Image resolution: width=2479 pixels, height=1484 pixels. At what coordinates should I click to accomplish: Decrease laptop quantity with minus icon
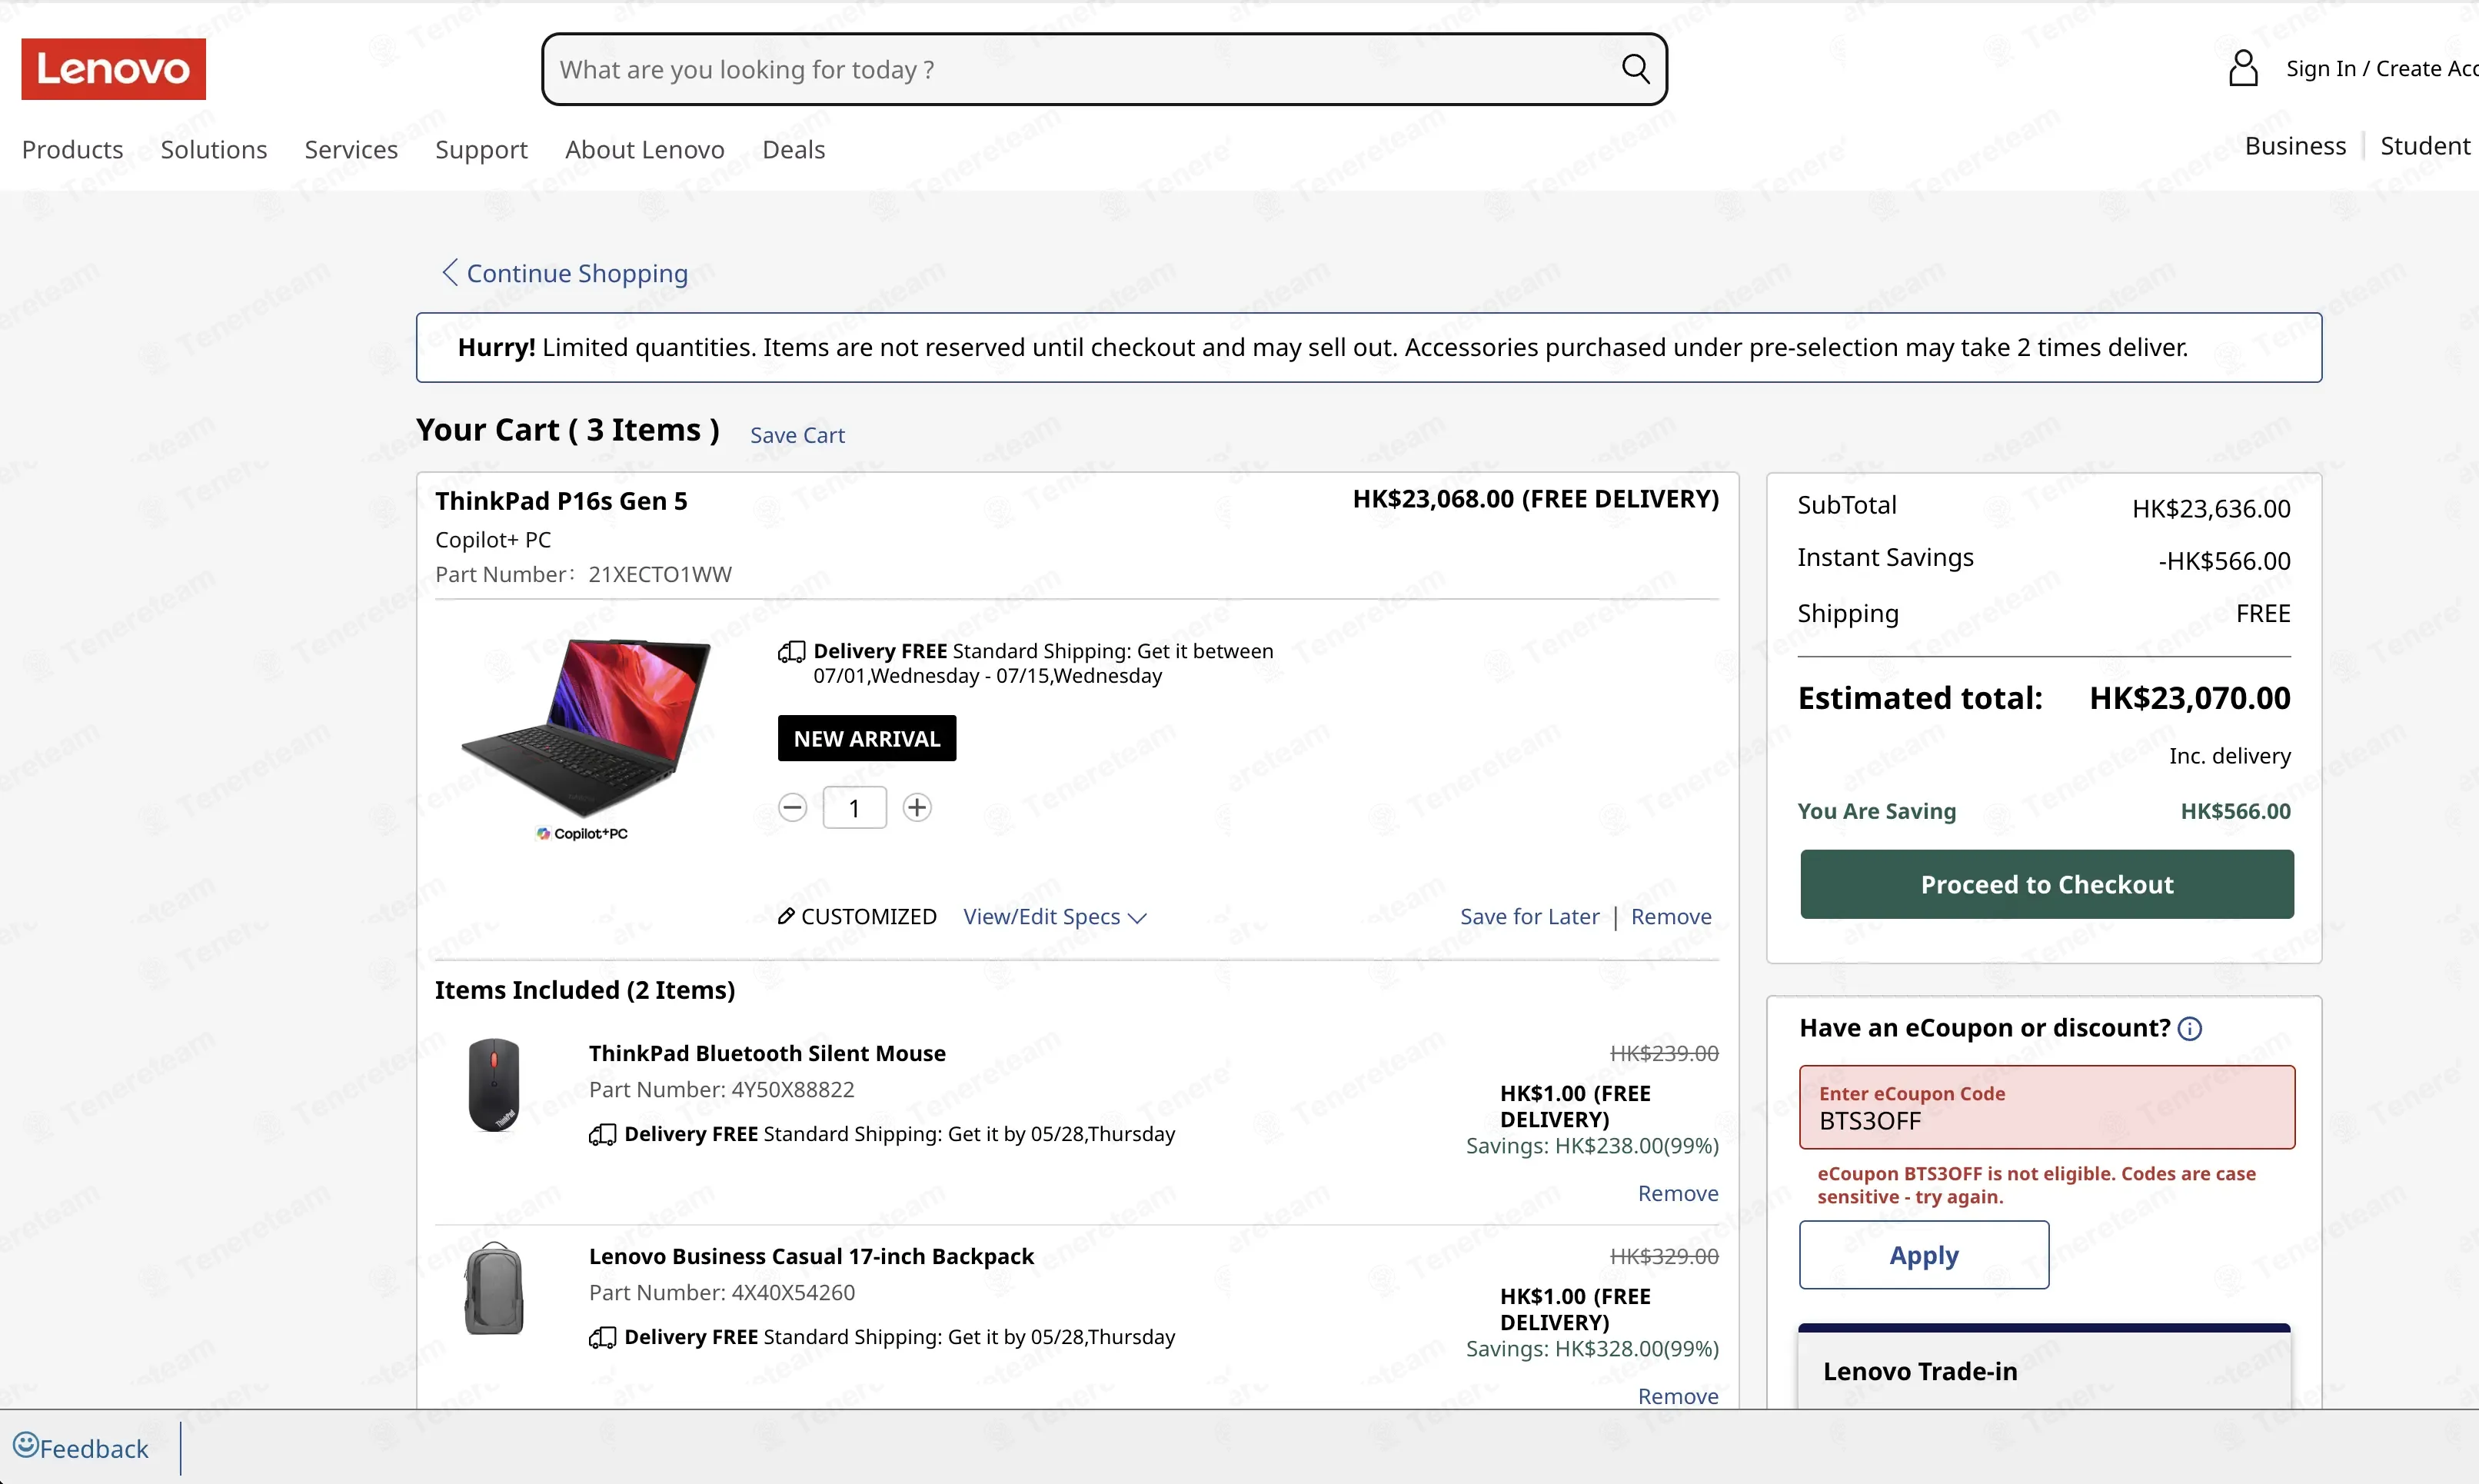coord(792,807)
